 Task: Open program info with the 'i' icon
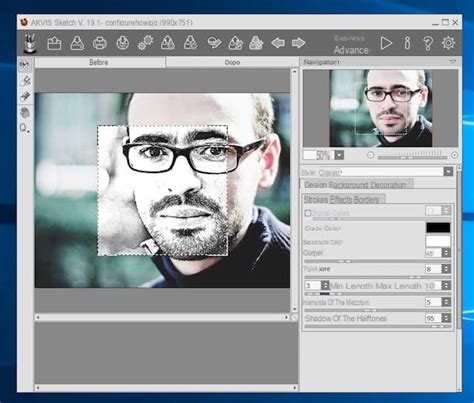coord(407,43)
